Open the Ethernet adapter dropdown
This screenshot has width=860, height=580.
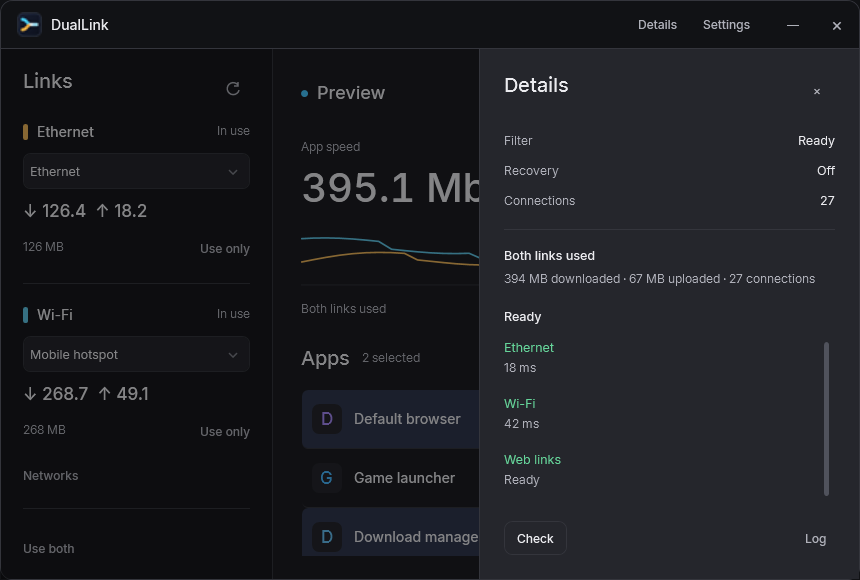(136, 171)
